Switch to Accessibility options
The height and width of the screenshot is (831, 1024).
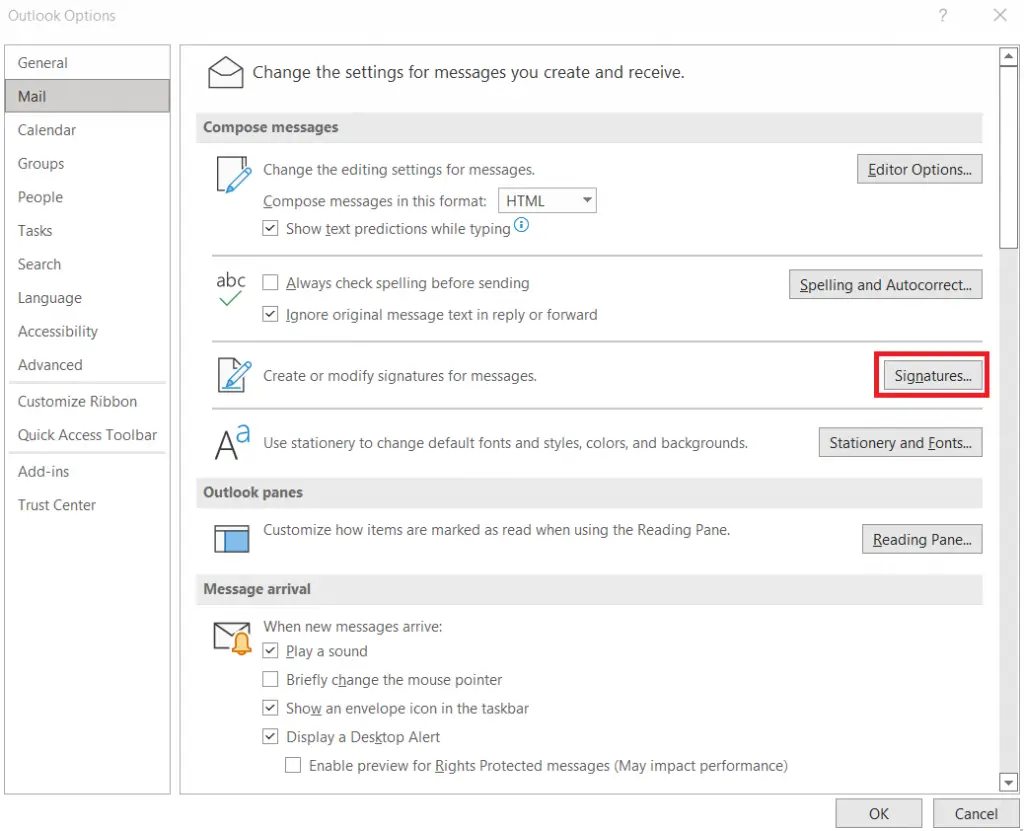click(x=88, y=331)
